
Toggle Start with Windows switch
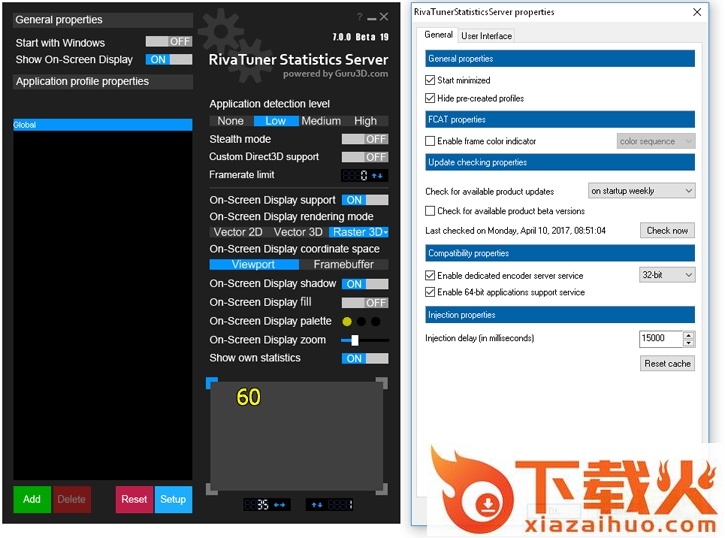click(169, 42)
